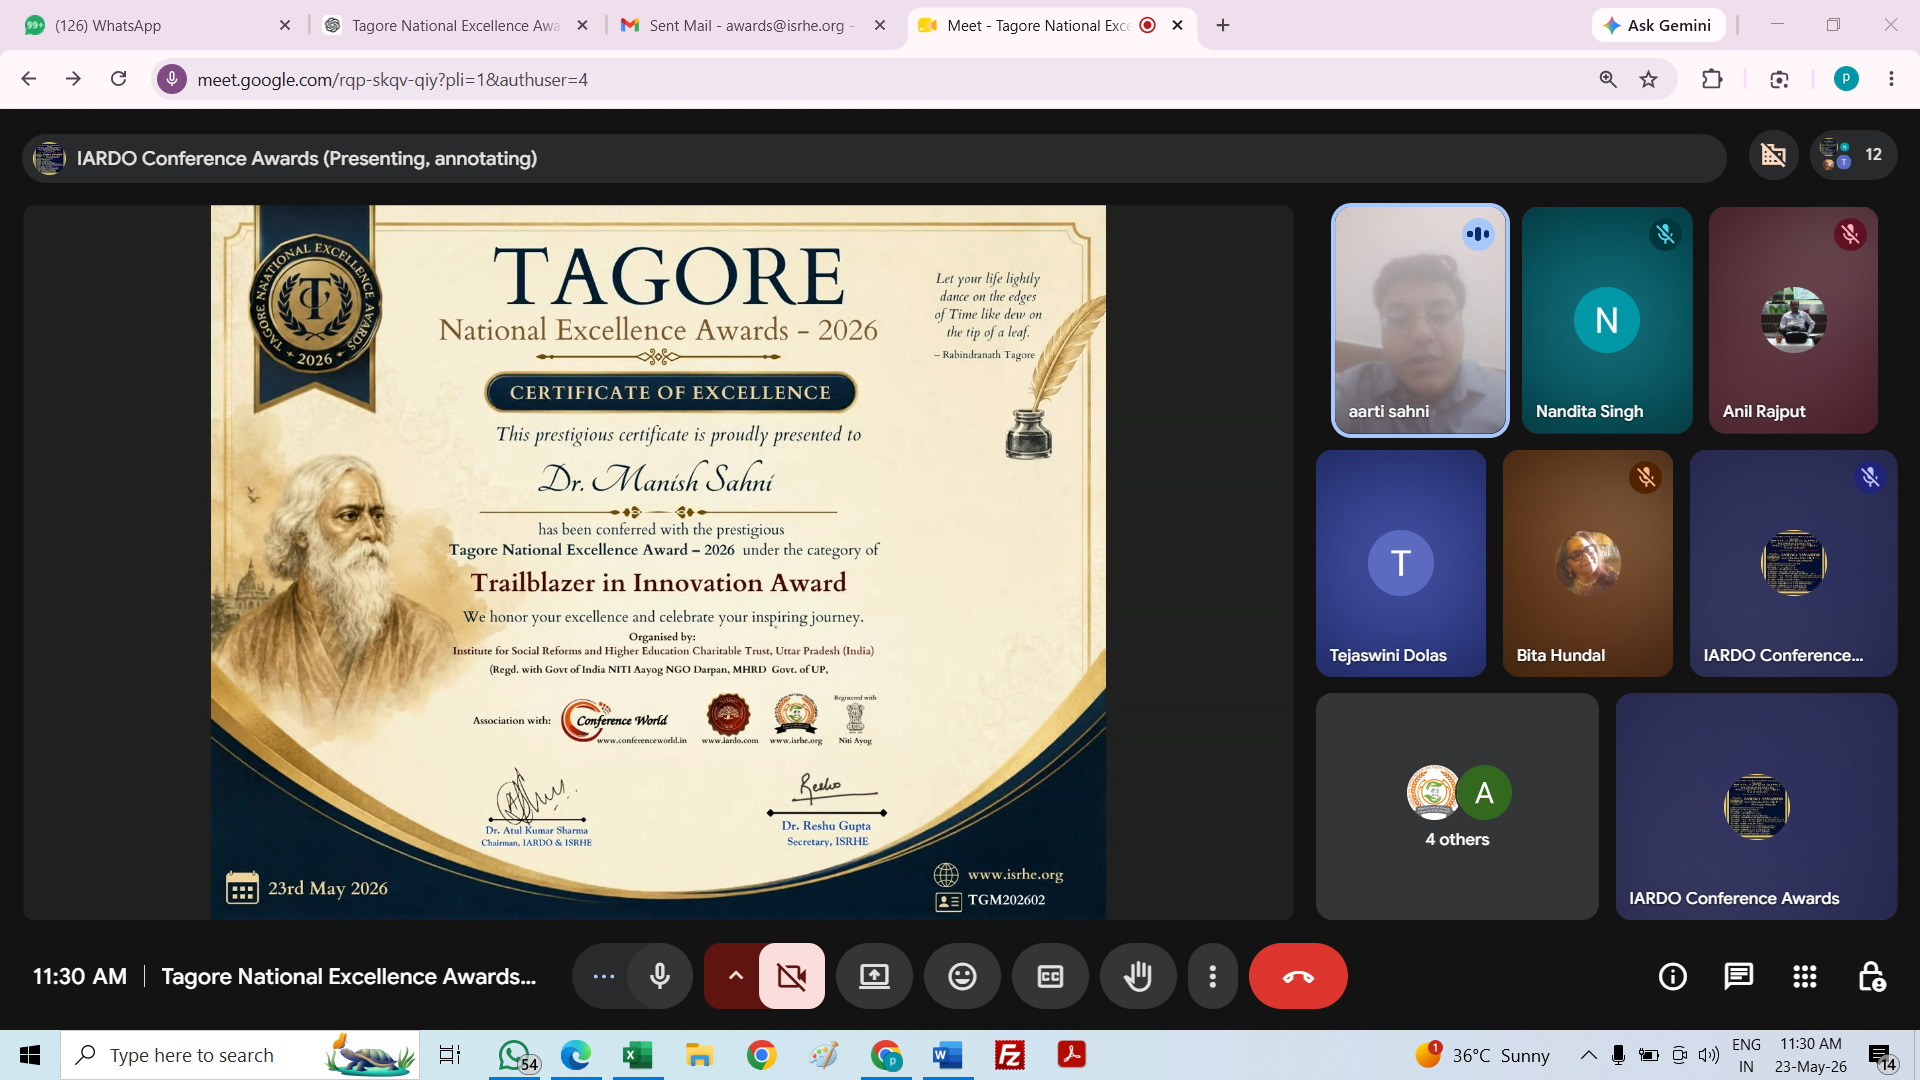
Task: Open Task View on the taskbar
Action: pos(450,1055)
